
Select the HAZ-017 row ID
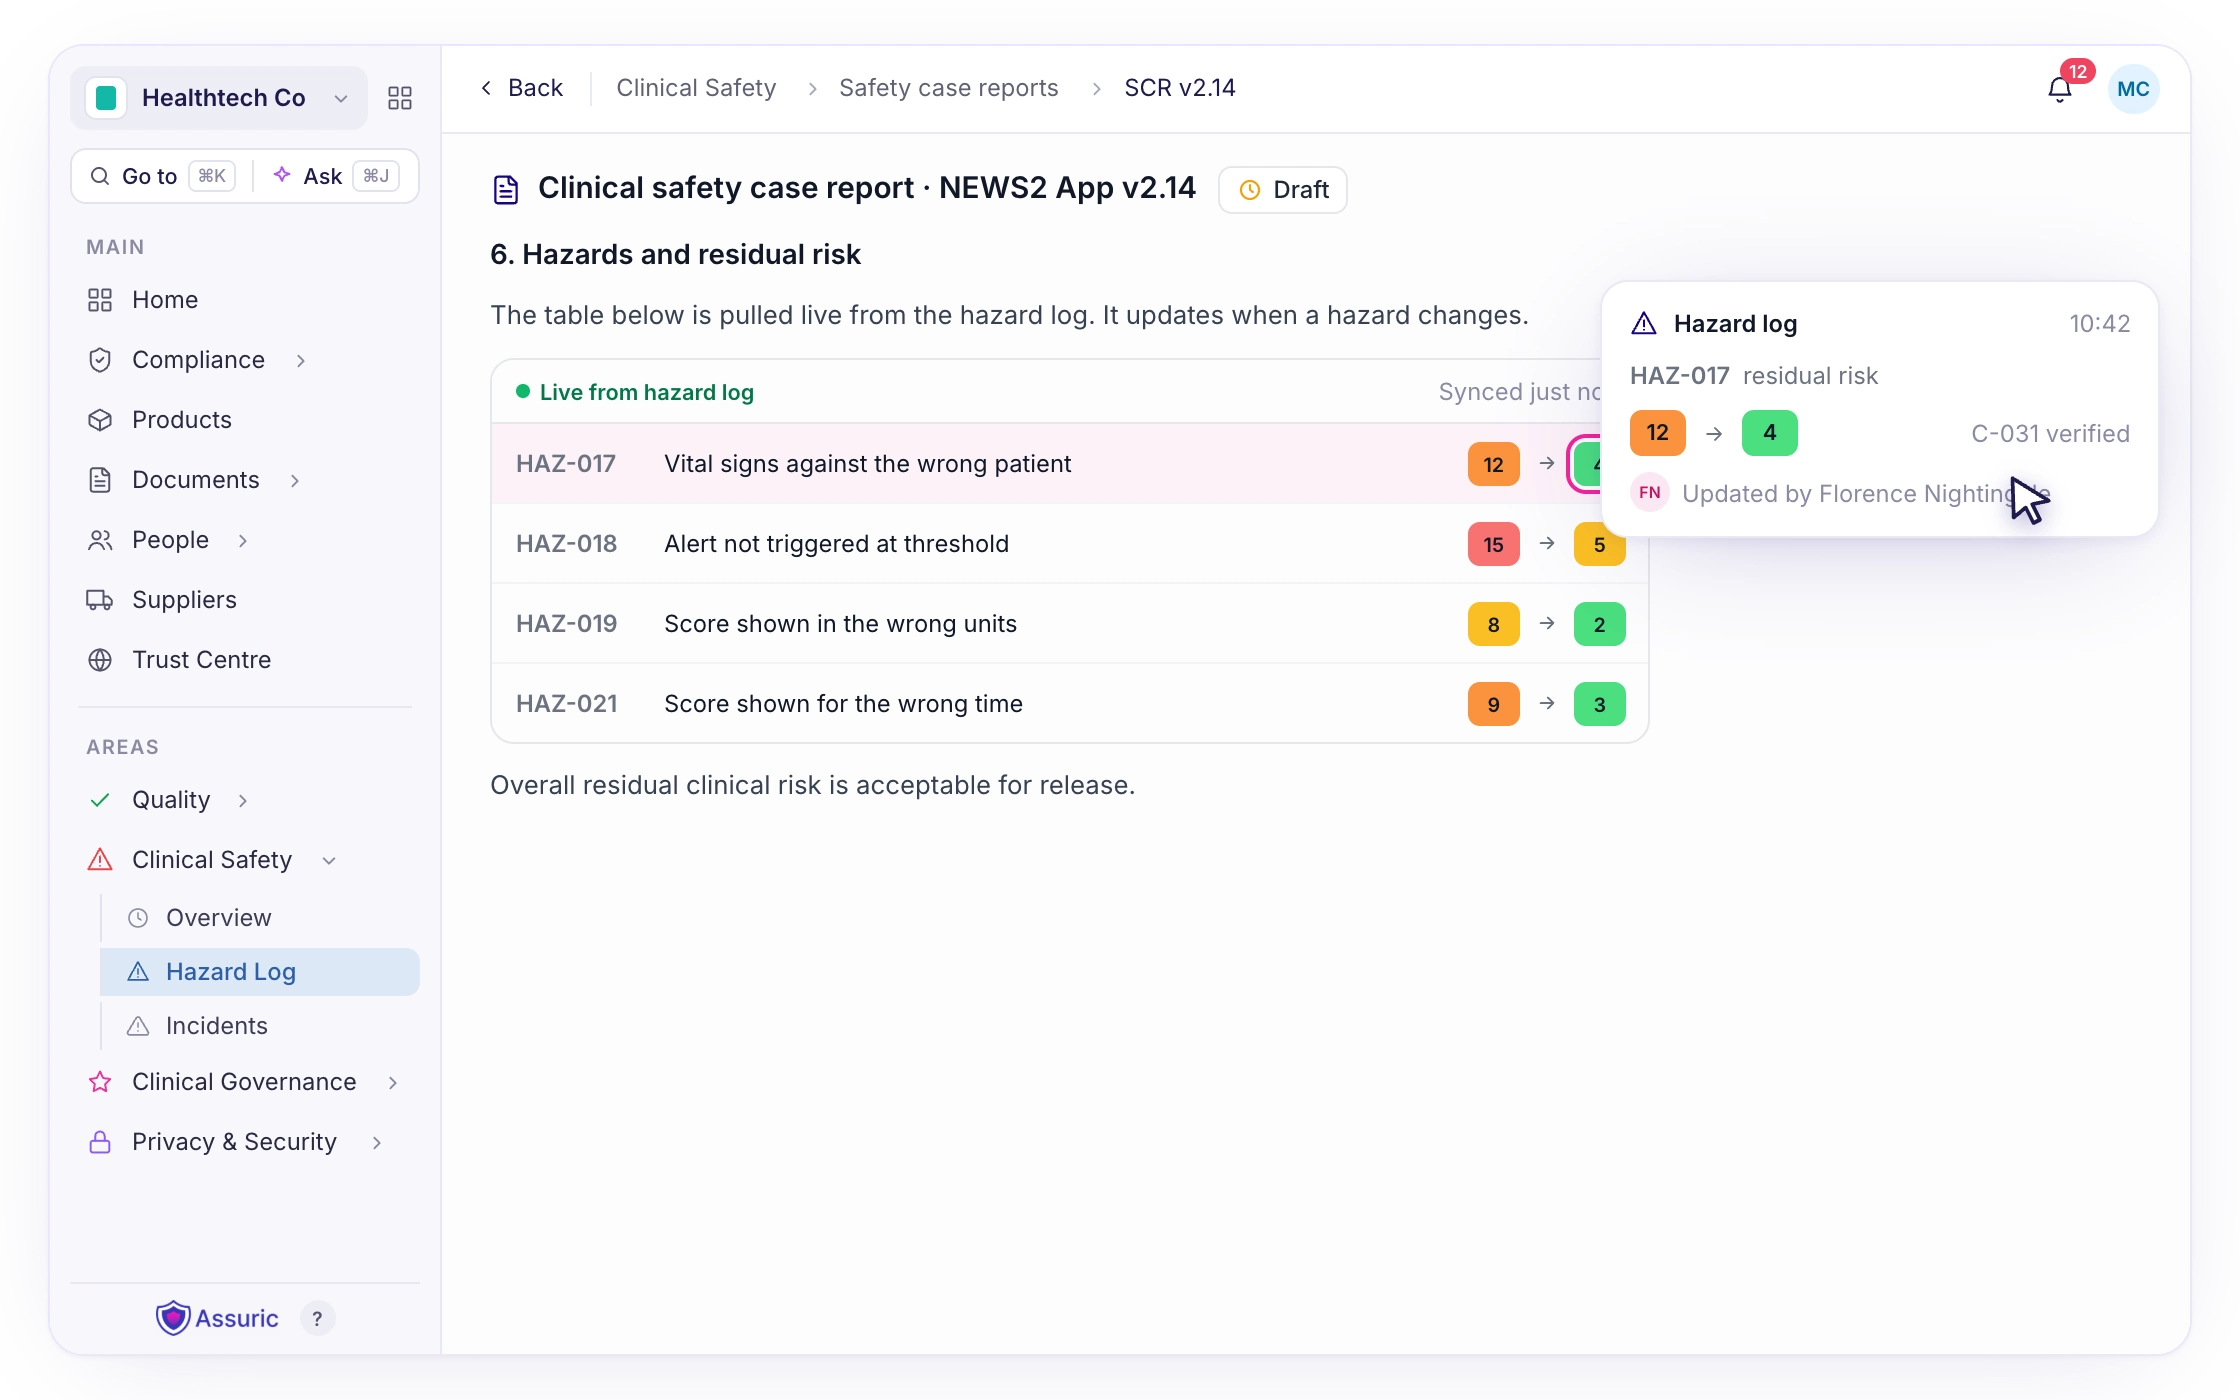566,464
